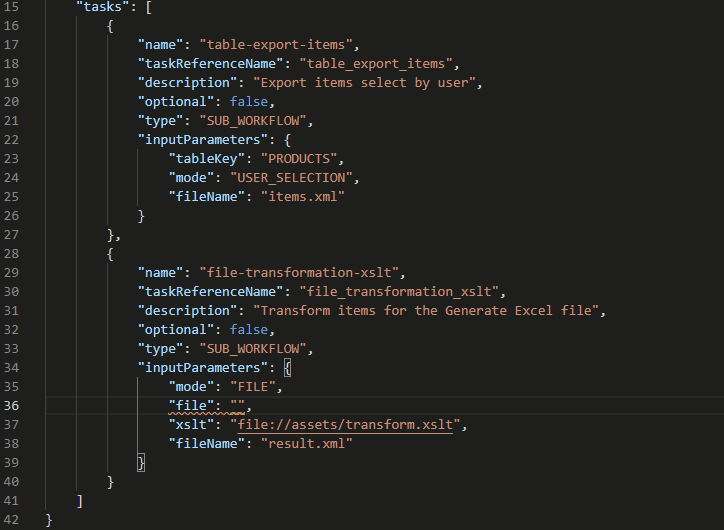Click line number 42 in the gutter
724x530 pixels.
(11, 519)
